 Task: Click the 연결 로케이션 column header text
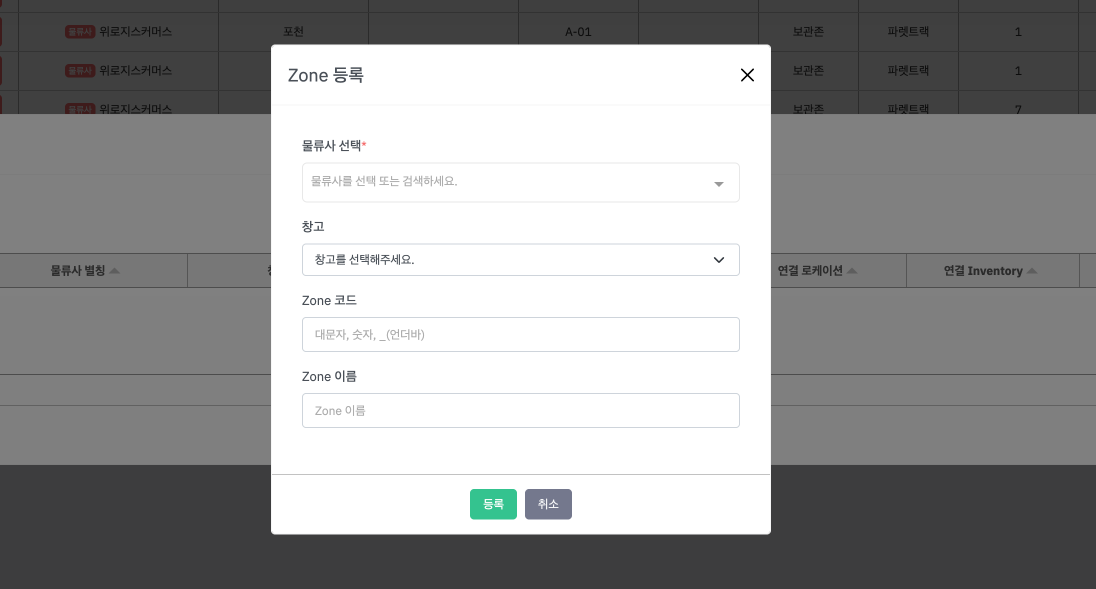(809, 271)
